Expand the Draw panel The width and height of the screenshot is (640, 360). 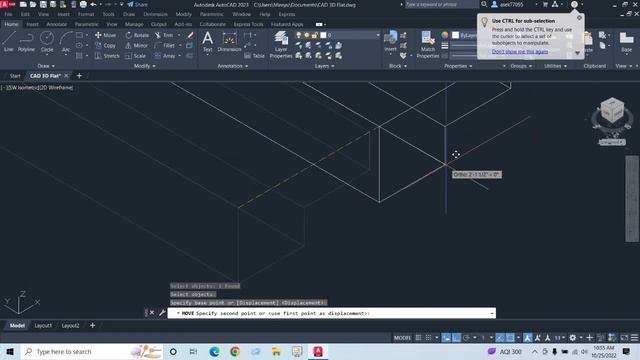tap(46, 66)
